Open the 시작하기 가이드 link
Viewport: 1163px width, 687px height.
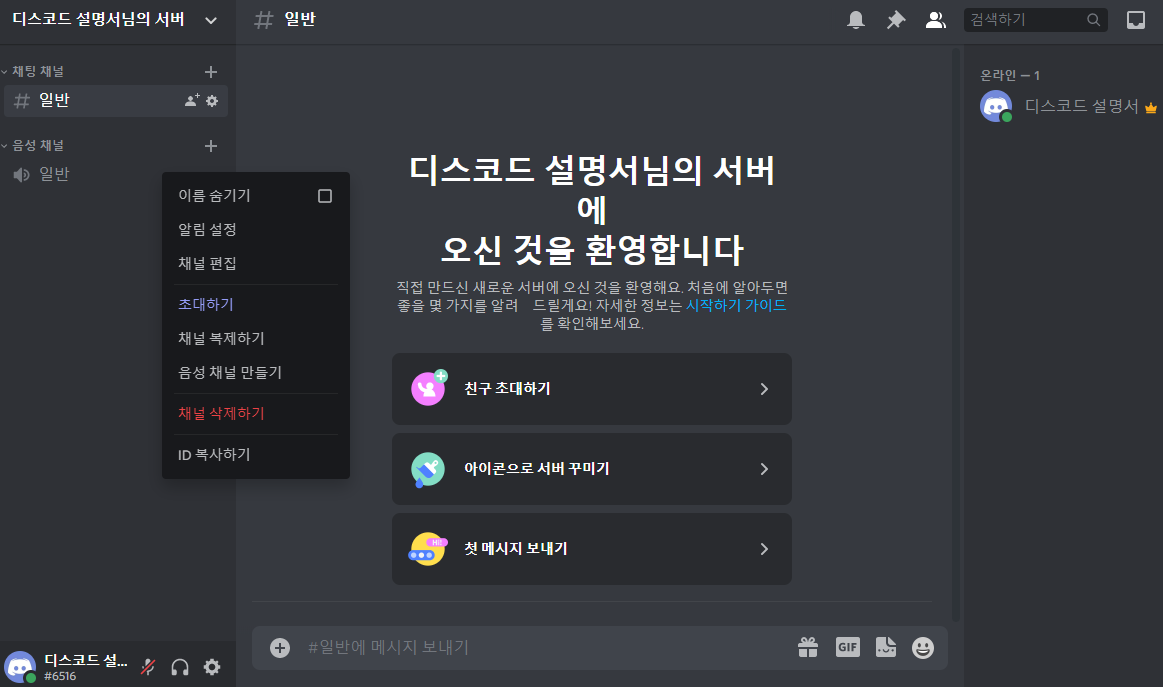(x=736, y=306)
